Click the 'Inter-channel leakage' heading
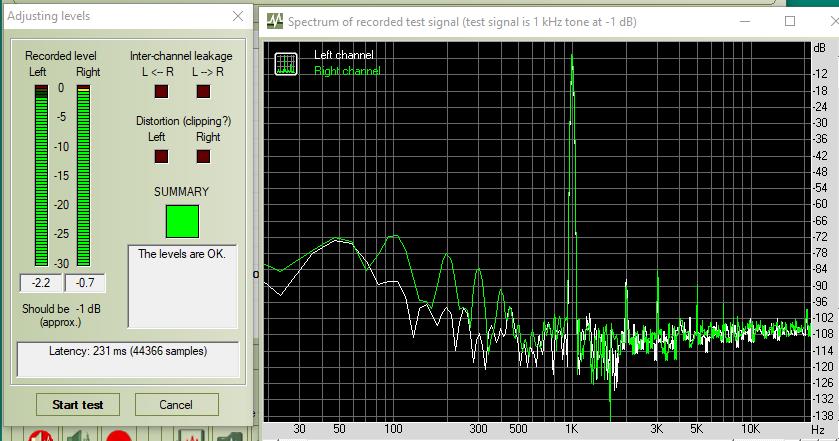This screenshot has height=441, width=839. coord(181,56)
